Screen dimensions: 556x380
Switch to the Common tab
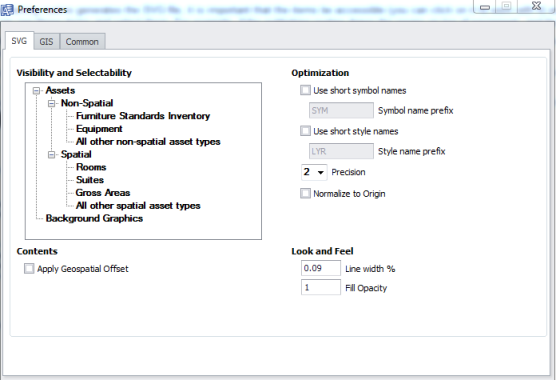[82, 42]
